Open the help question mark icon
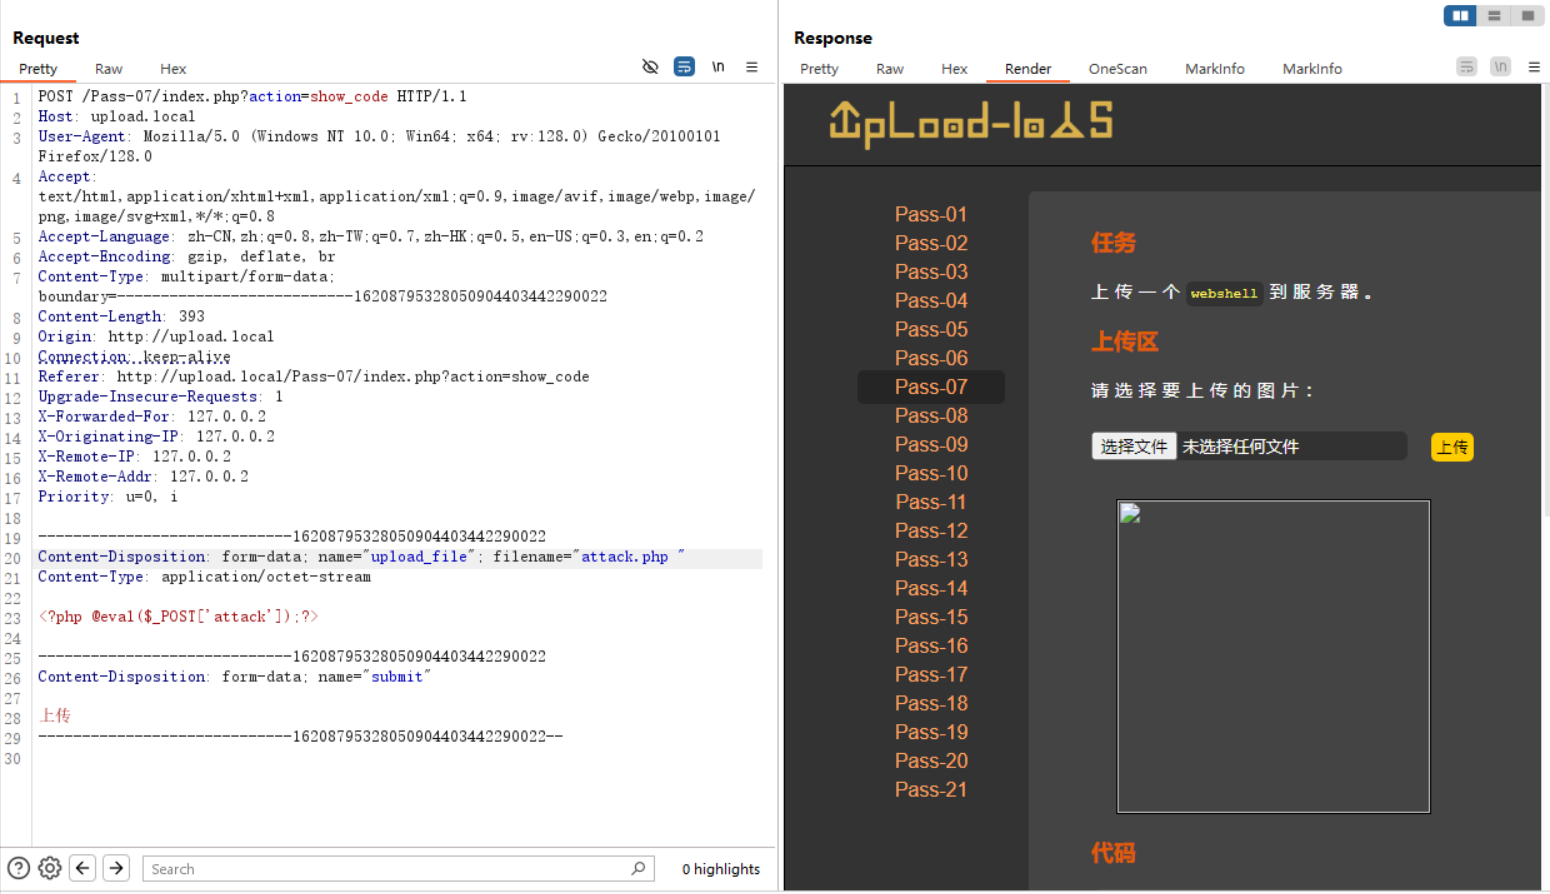Screen dimensions: 1550x894 pyautogui.click(x=18, y=868)
